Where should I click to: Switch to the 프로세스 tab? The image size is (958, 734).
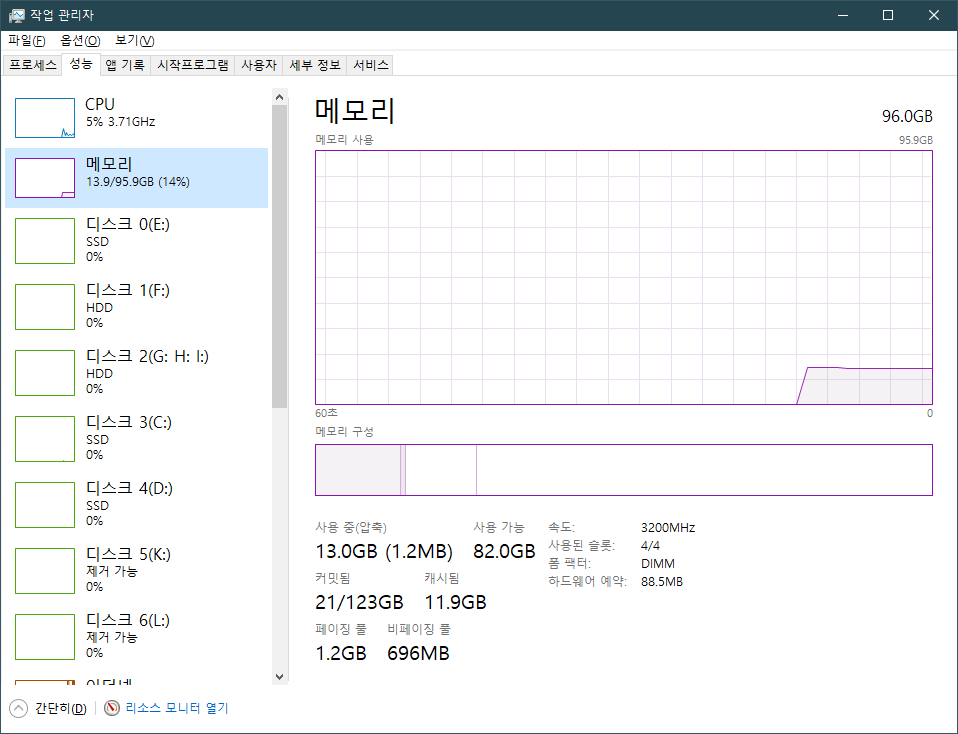pos(33,65)
